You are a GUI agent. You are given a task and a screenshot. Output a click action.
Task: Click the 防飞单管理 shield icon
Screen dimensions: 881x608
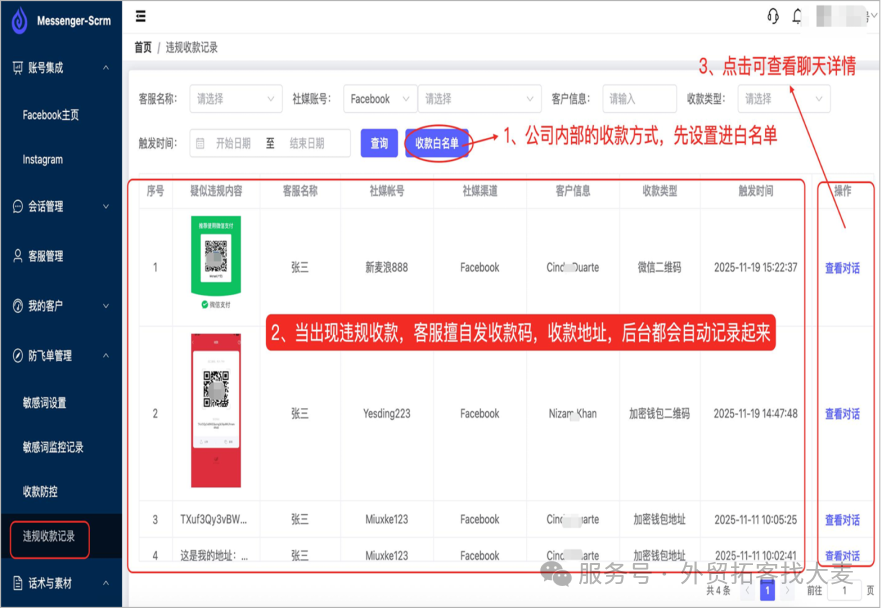coord(18,356)
